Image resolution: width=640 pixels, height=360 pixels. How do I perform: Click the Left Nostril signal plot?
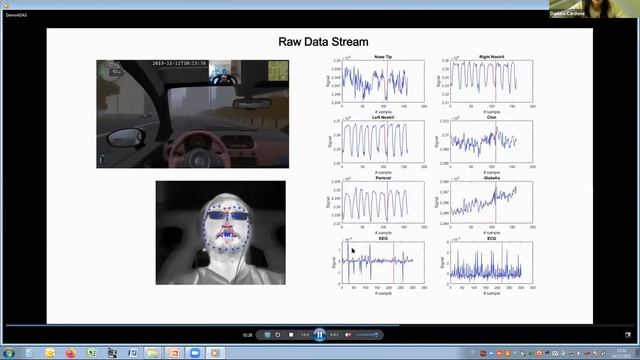click(383, 142)
